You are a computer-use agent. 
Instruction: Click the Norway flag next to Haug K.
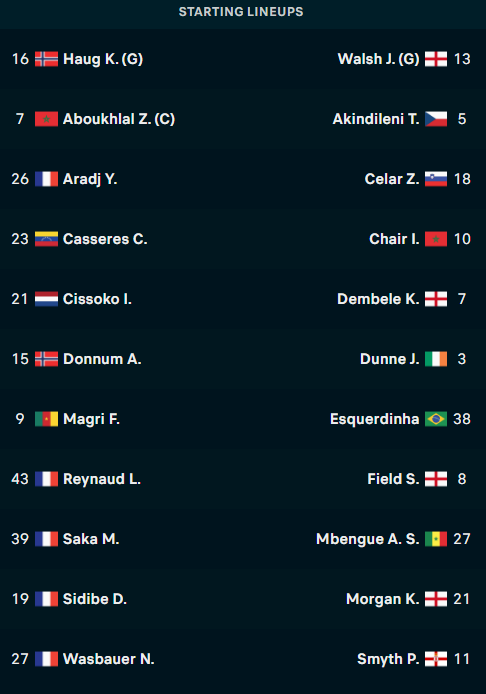[x=46, y=59]
